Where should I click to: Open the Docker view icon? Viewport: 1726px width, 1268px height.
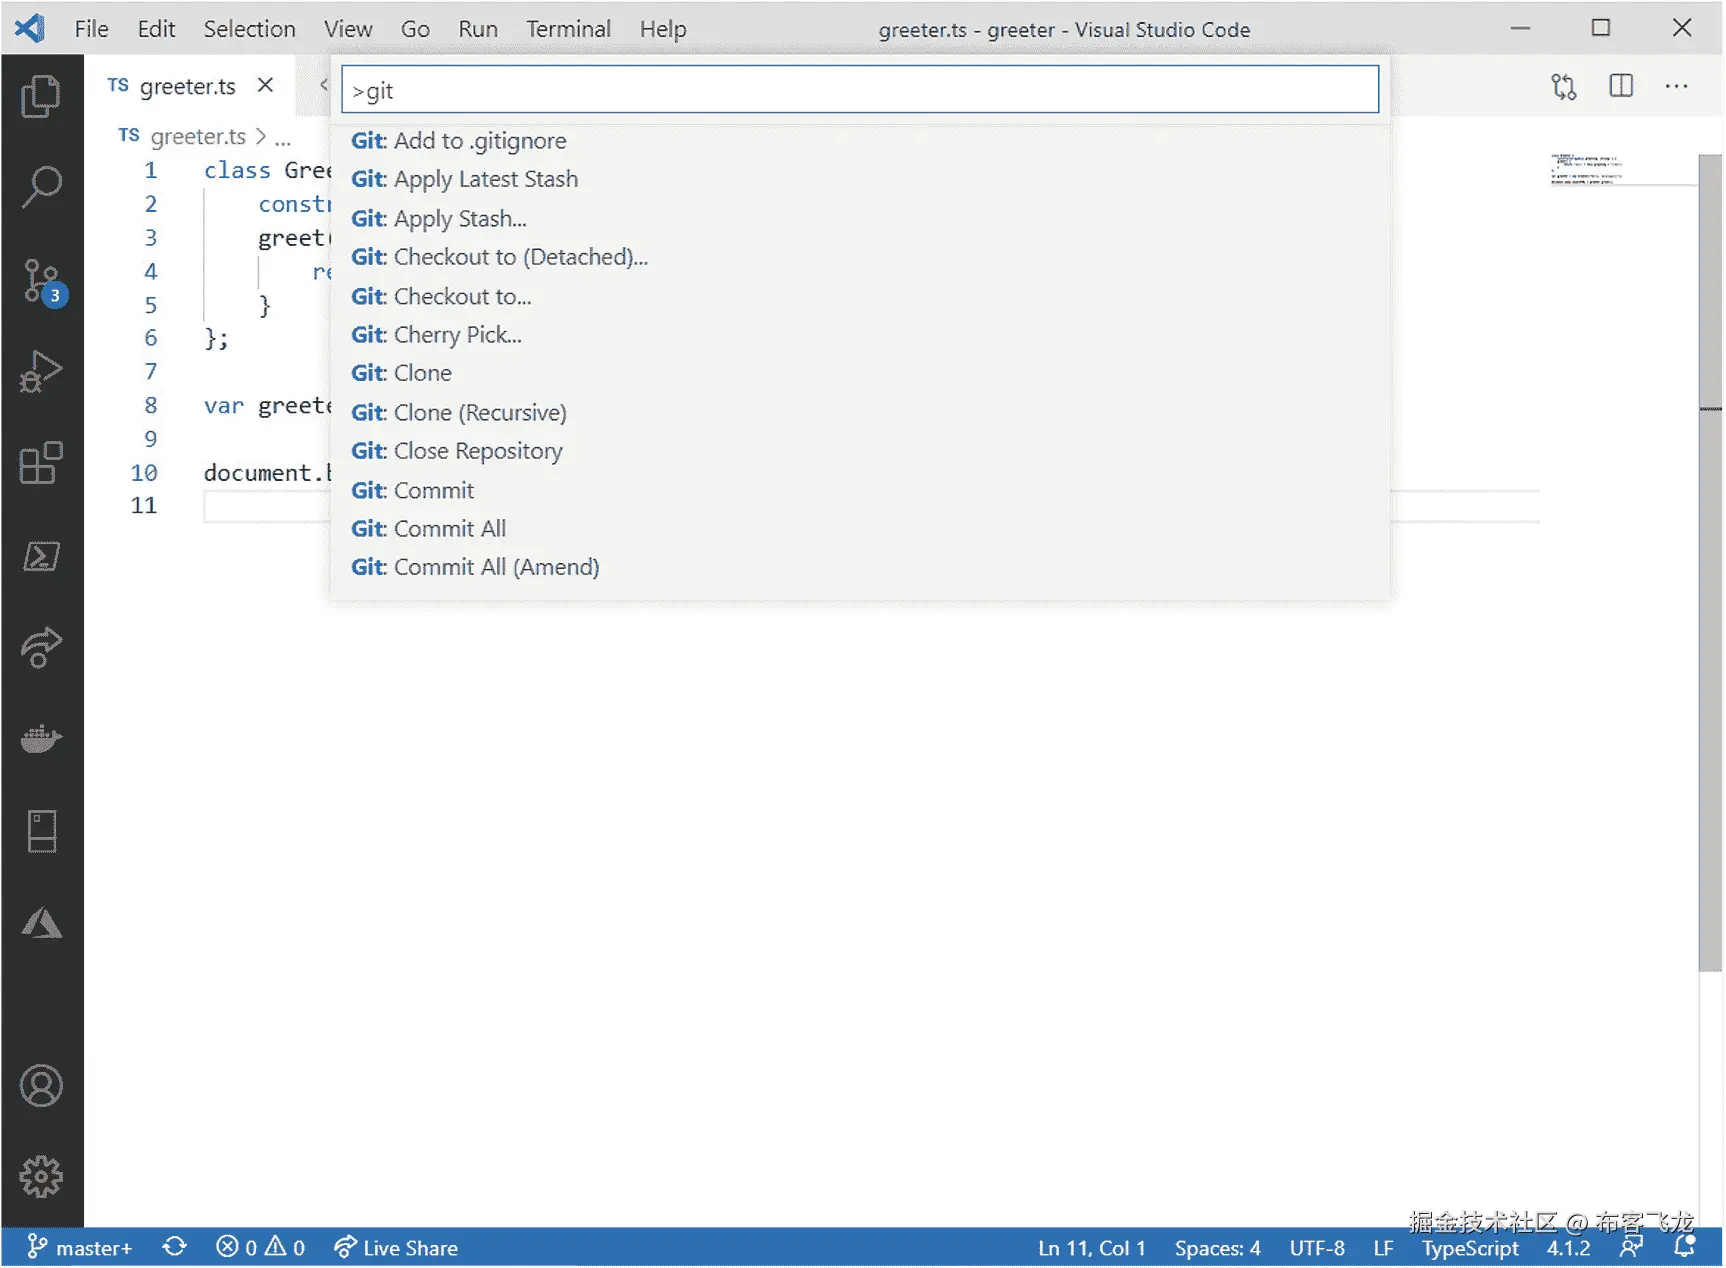tap(41, 739)
